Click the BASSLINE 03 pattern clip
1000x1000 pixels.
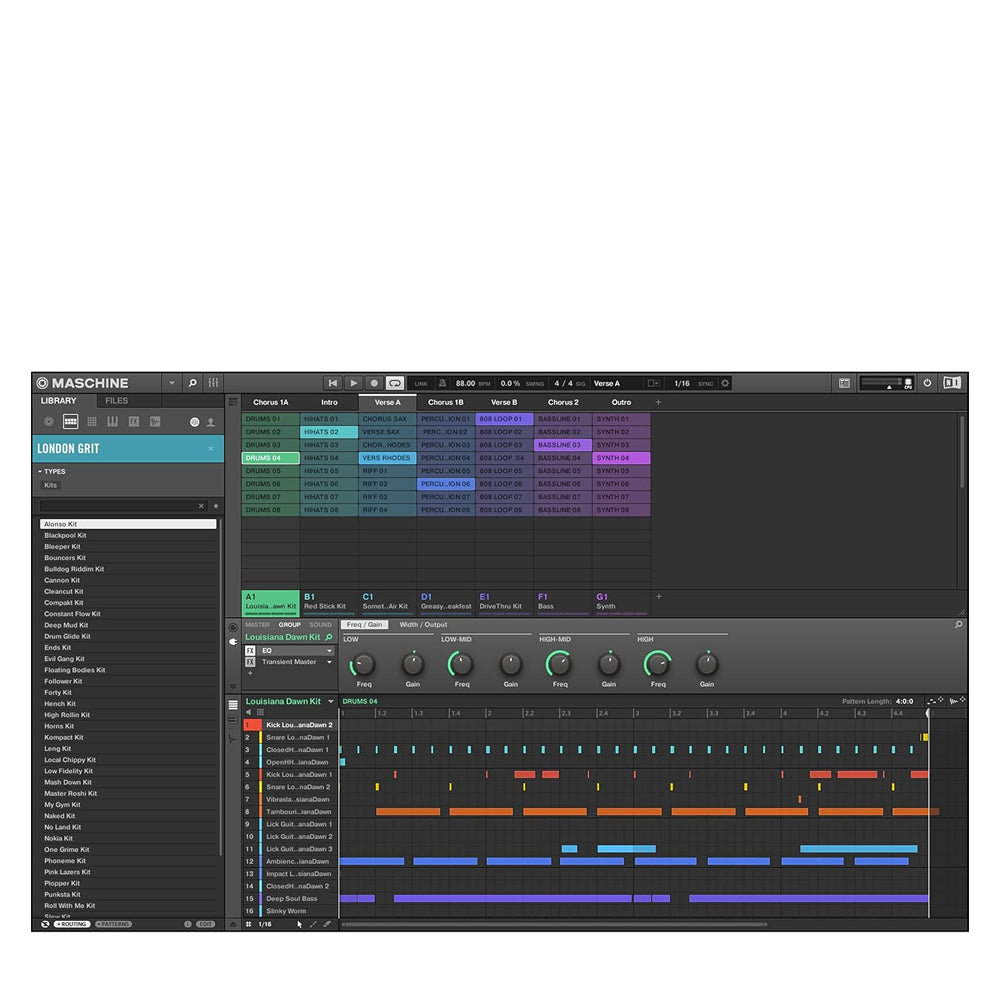pyautogui.click(x=562, y=445)
